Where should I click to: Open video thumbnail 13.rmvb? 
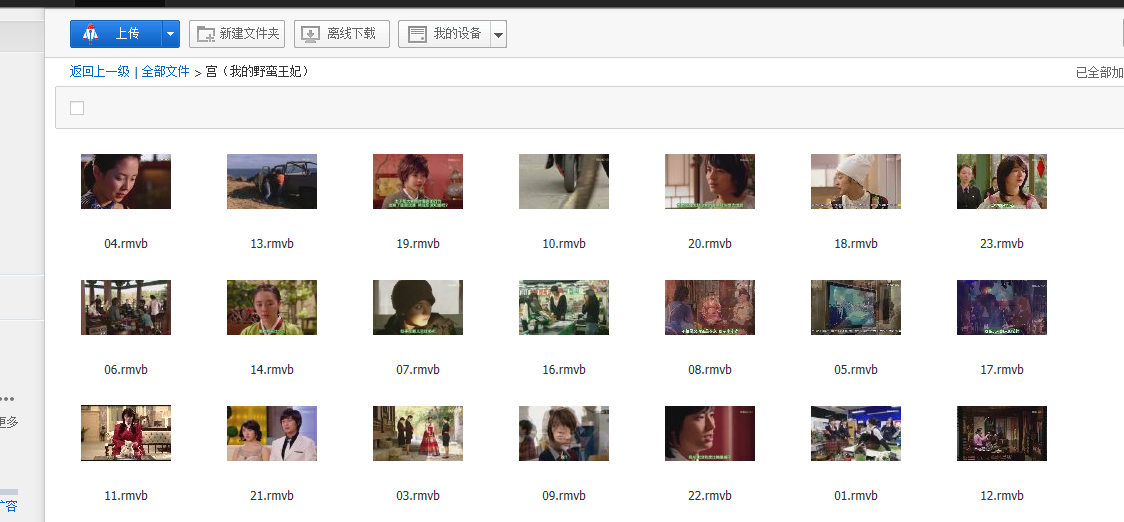coord(272,181)
